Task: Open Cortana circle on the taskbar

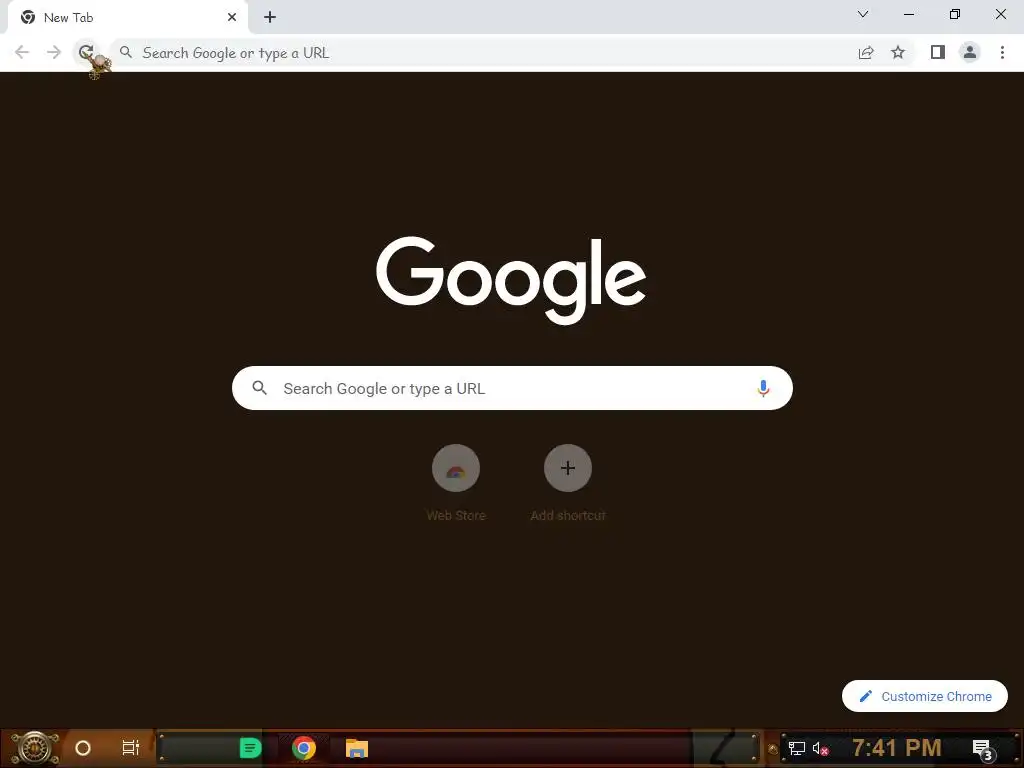Action: (x=82, y=748)
